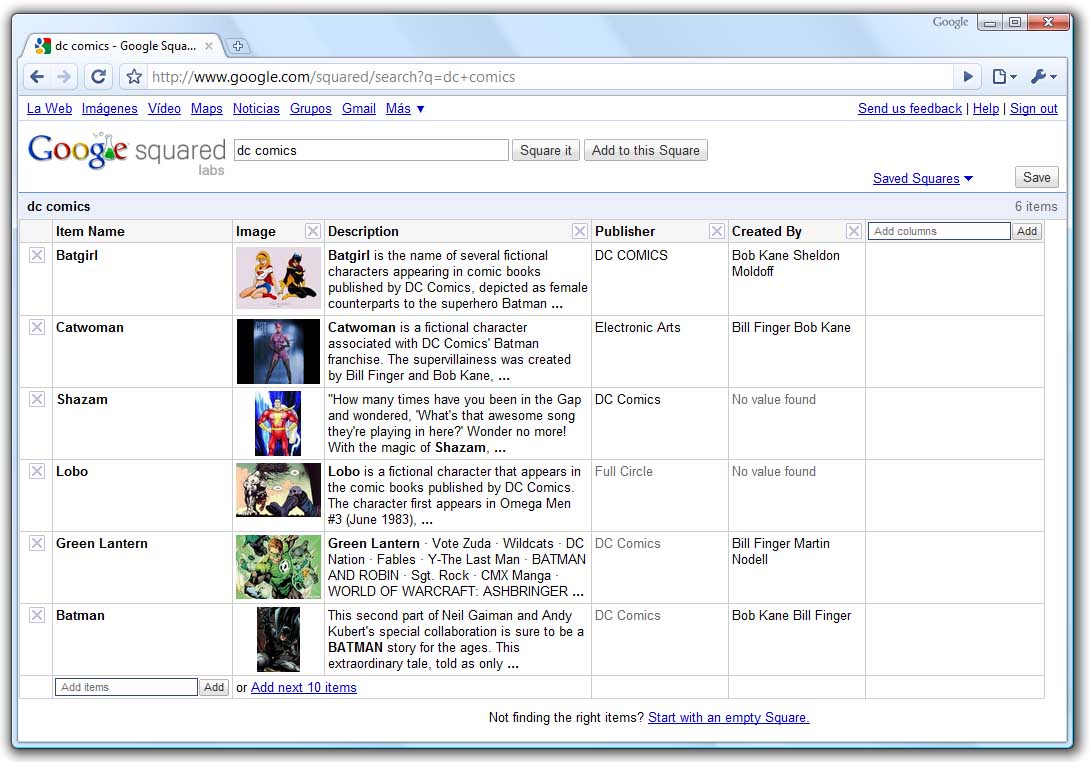Screen dimensions: 1089x762
Task: Remove the Batgirl row
Action: coord(37,255)
